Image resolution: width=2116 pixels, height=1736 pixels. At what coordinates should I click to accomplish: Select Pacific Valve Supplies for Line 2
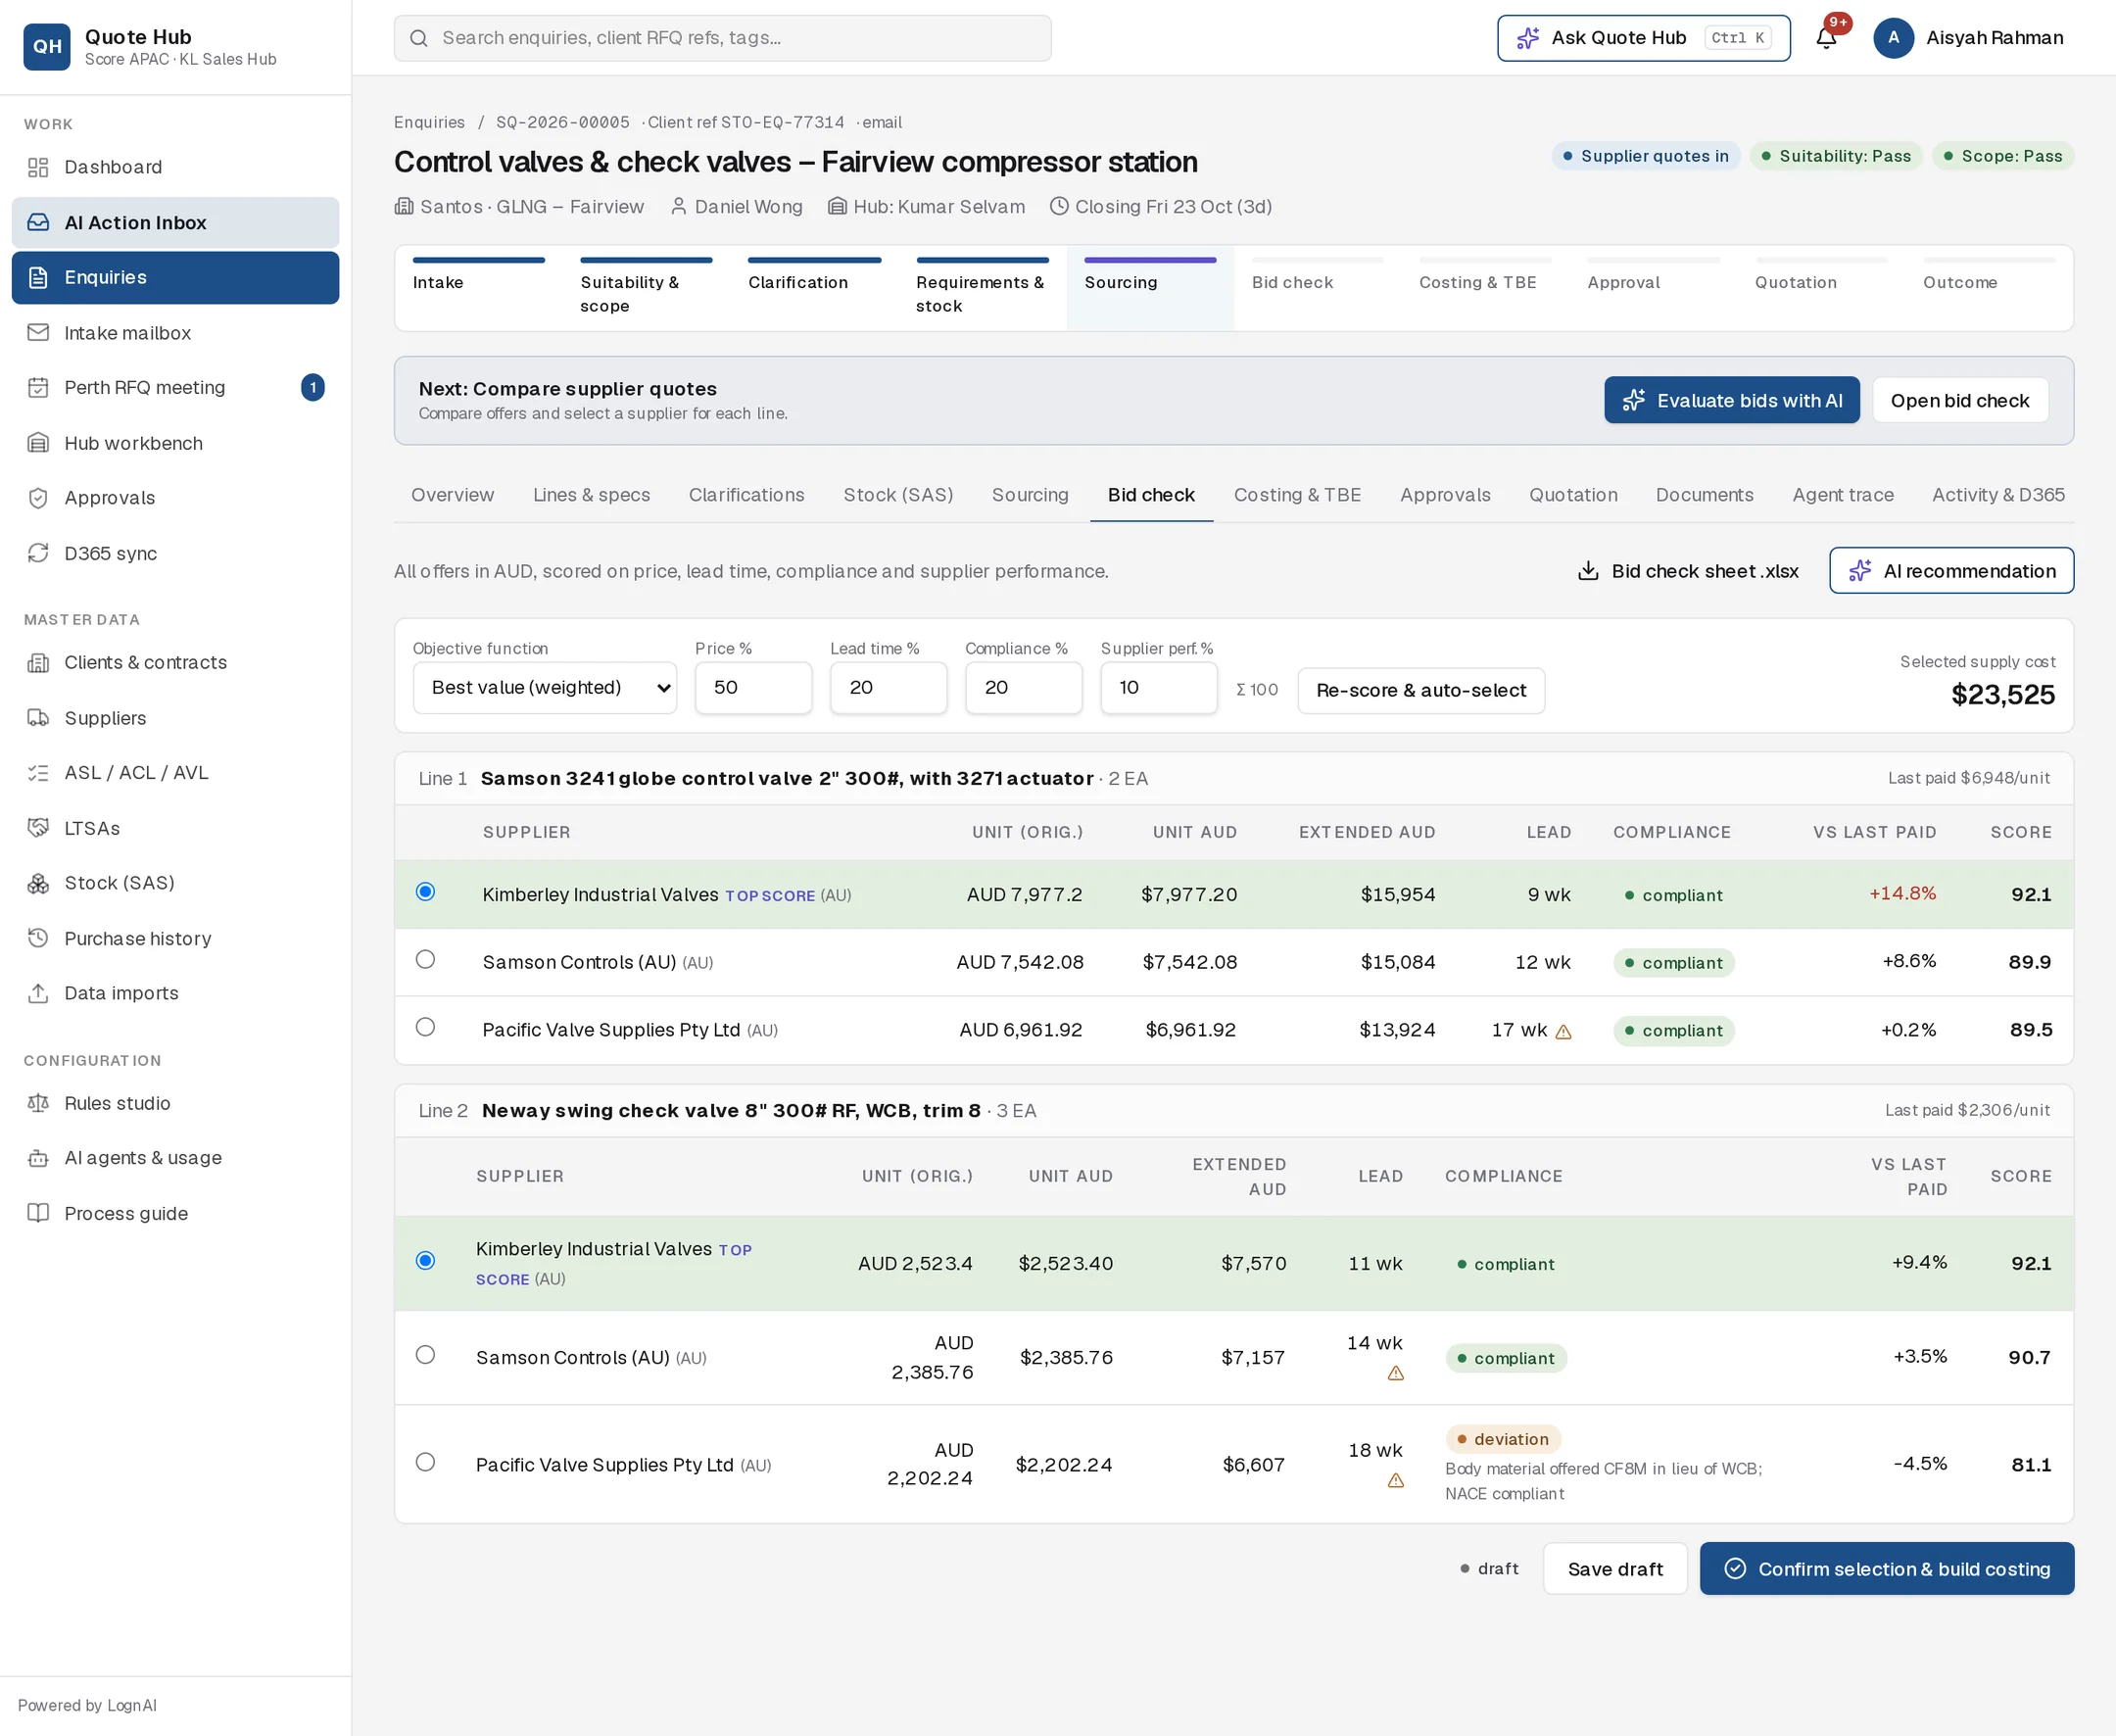click(x=425, y=1462)
